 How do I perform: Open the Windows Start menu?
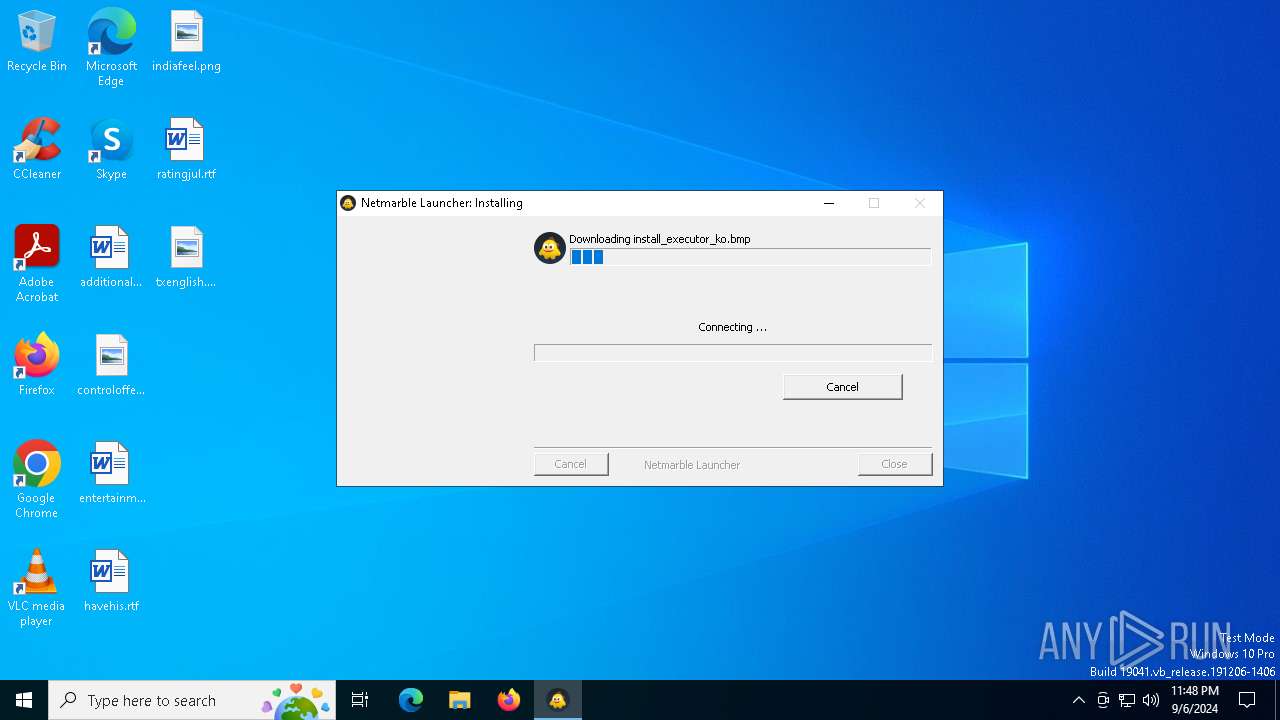(24, 700)
